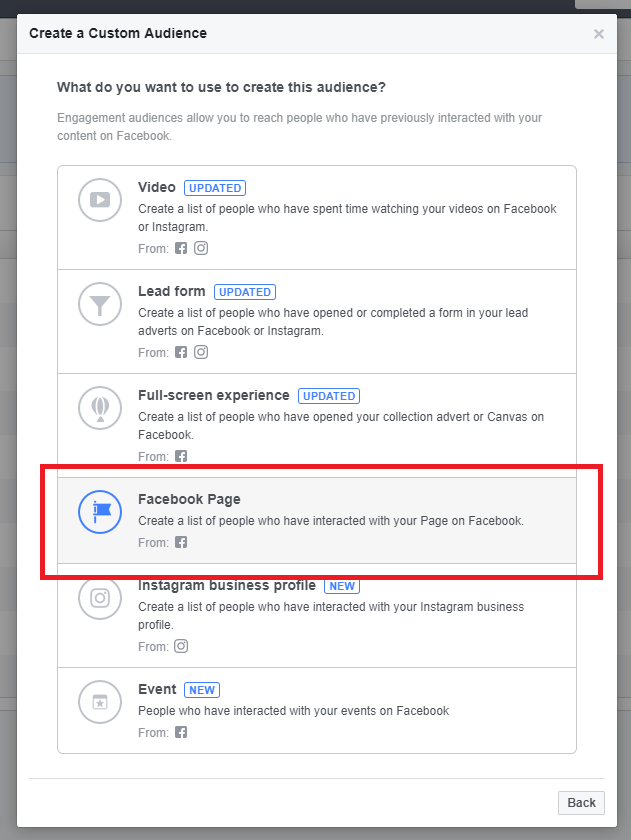Click the Instagram icon under Instagram business profile
631x840 pixels.
coord(180,646)
